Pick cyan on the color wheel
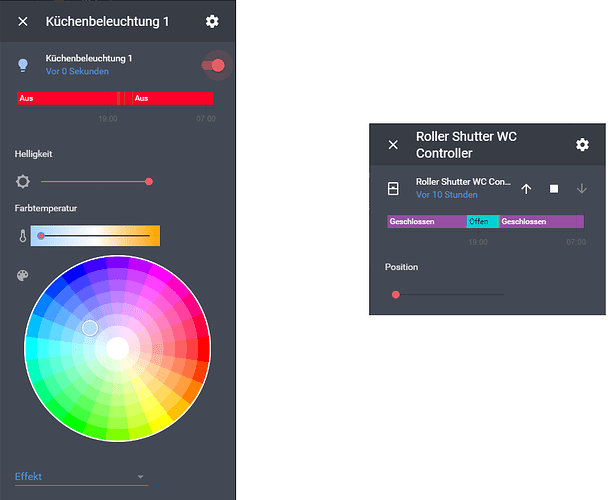609x500 pixels. coord(33,348)
